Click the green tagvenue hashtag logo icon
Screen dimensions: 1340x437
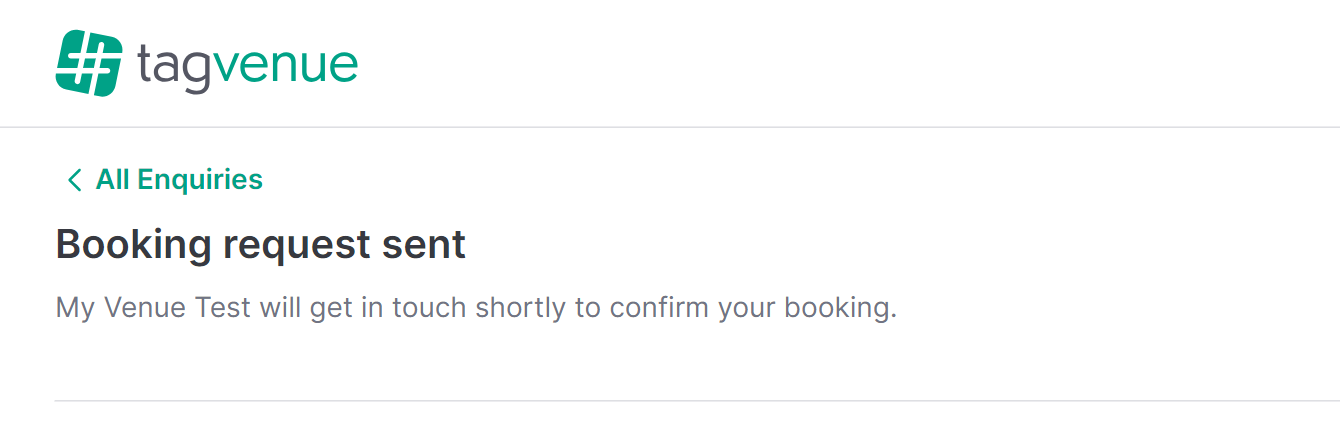[89, 63]
